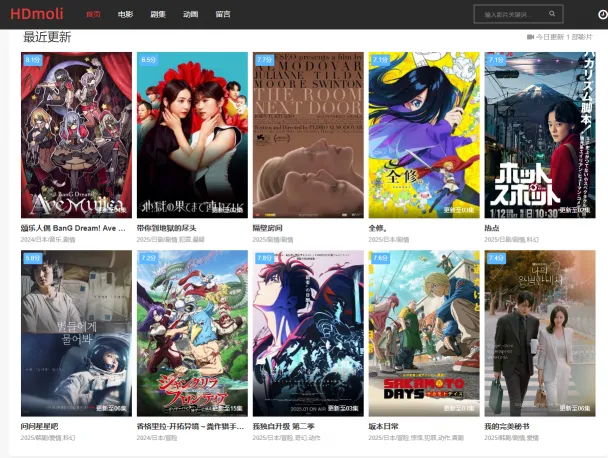Open the Sakamoto Days poster
608x458 pixels.
[x=424, y=333]
